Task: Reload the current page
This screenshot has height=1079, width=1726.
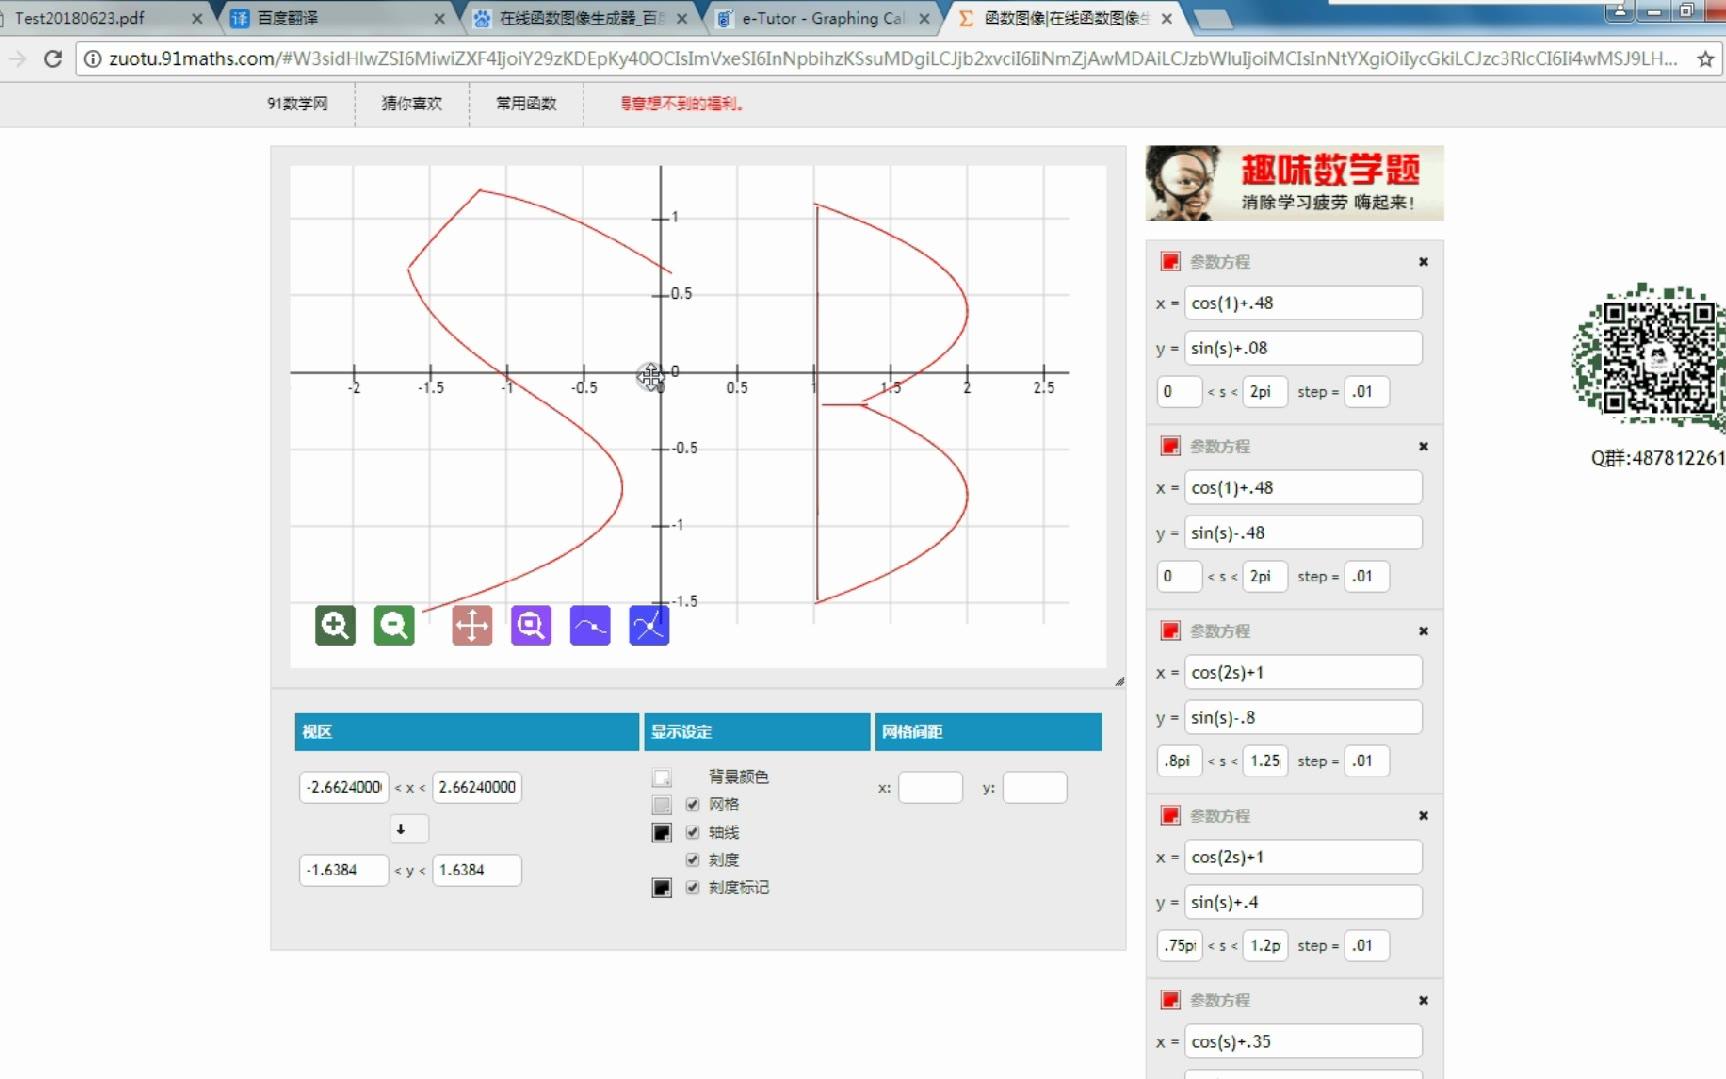Action: (x=53, y=59)
